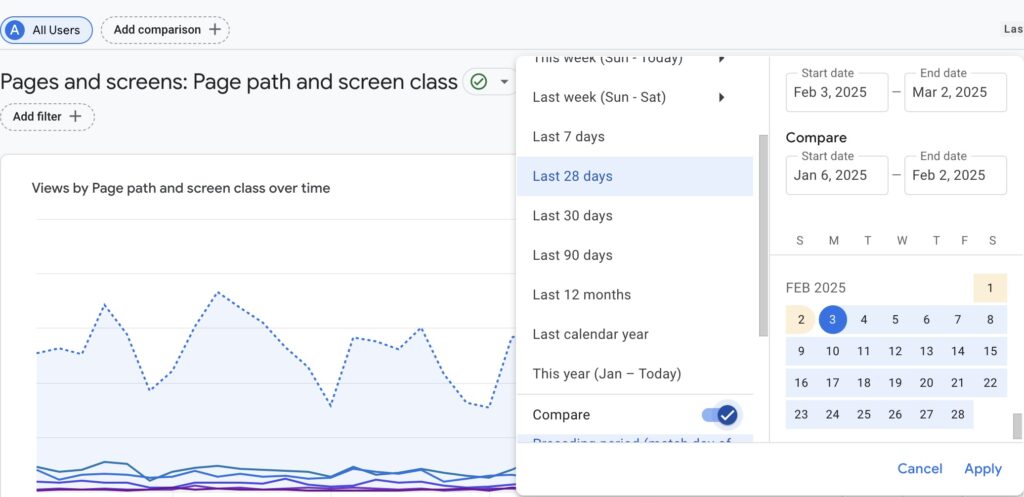The width and height of the screenshot is (1024, 497).
Task: Click the calendar vertical scrollbar thumb
Action: [1017, 426]
